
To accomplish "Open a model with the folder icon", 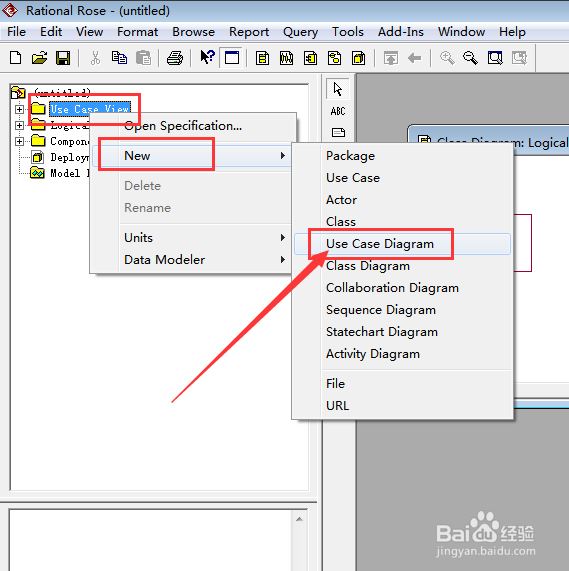I will (39, 58).
